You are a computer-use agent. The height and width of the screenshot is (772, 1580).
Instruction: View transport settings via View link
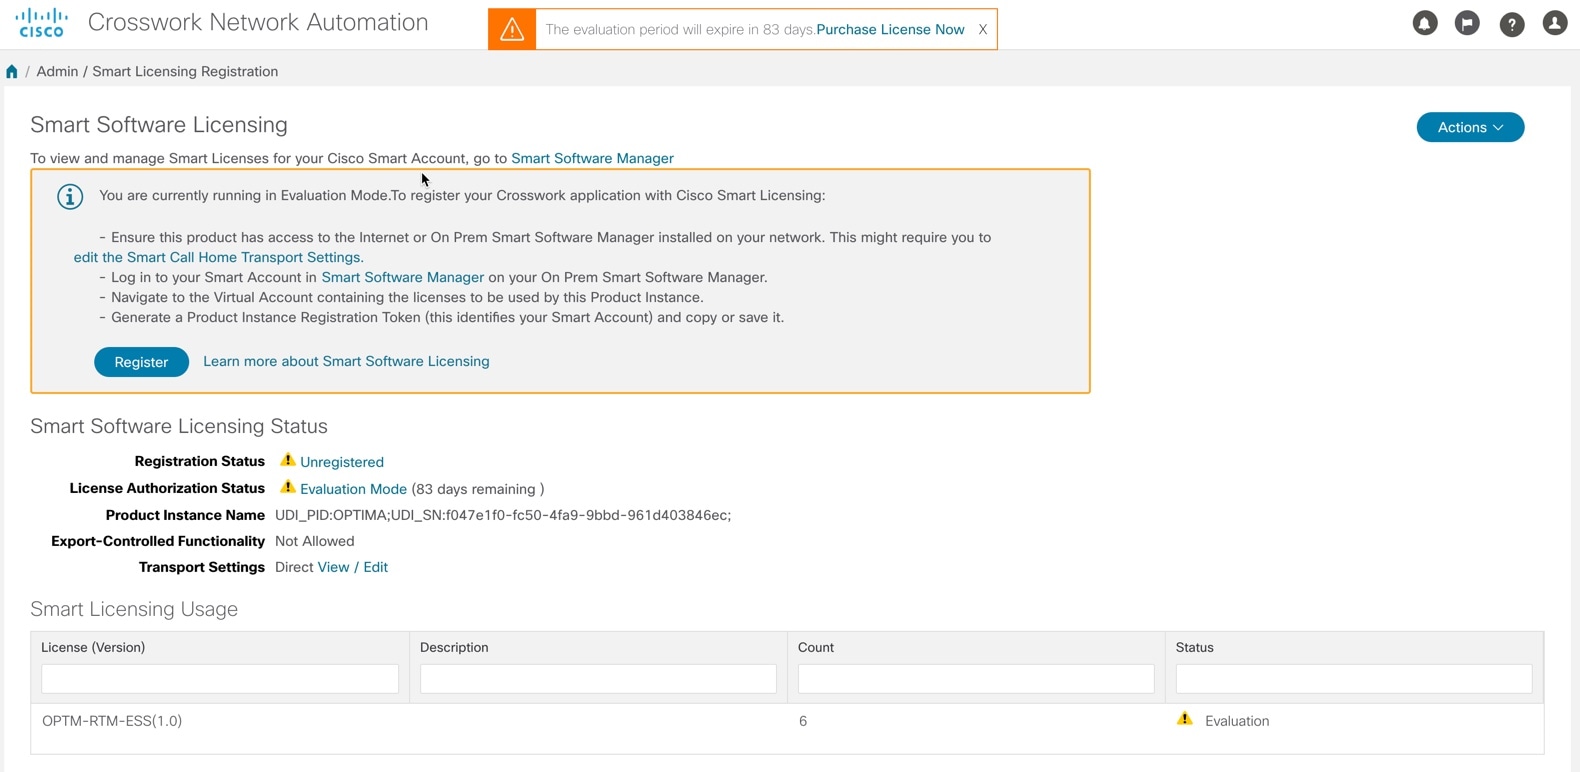tap(333, 567)
